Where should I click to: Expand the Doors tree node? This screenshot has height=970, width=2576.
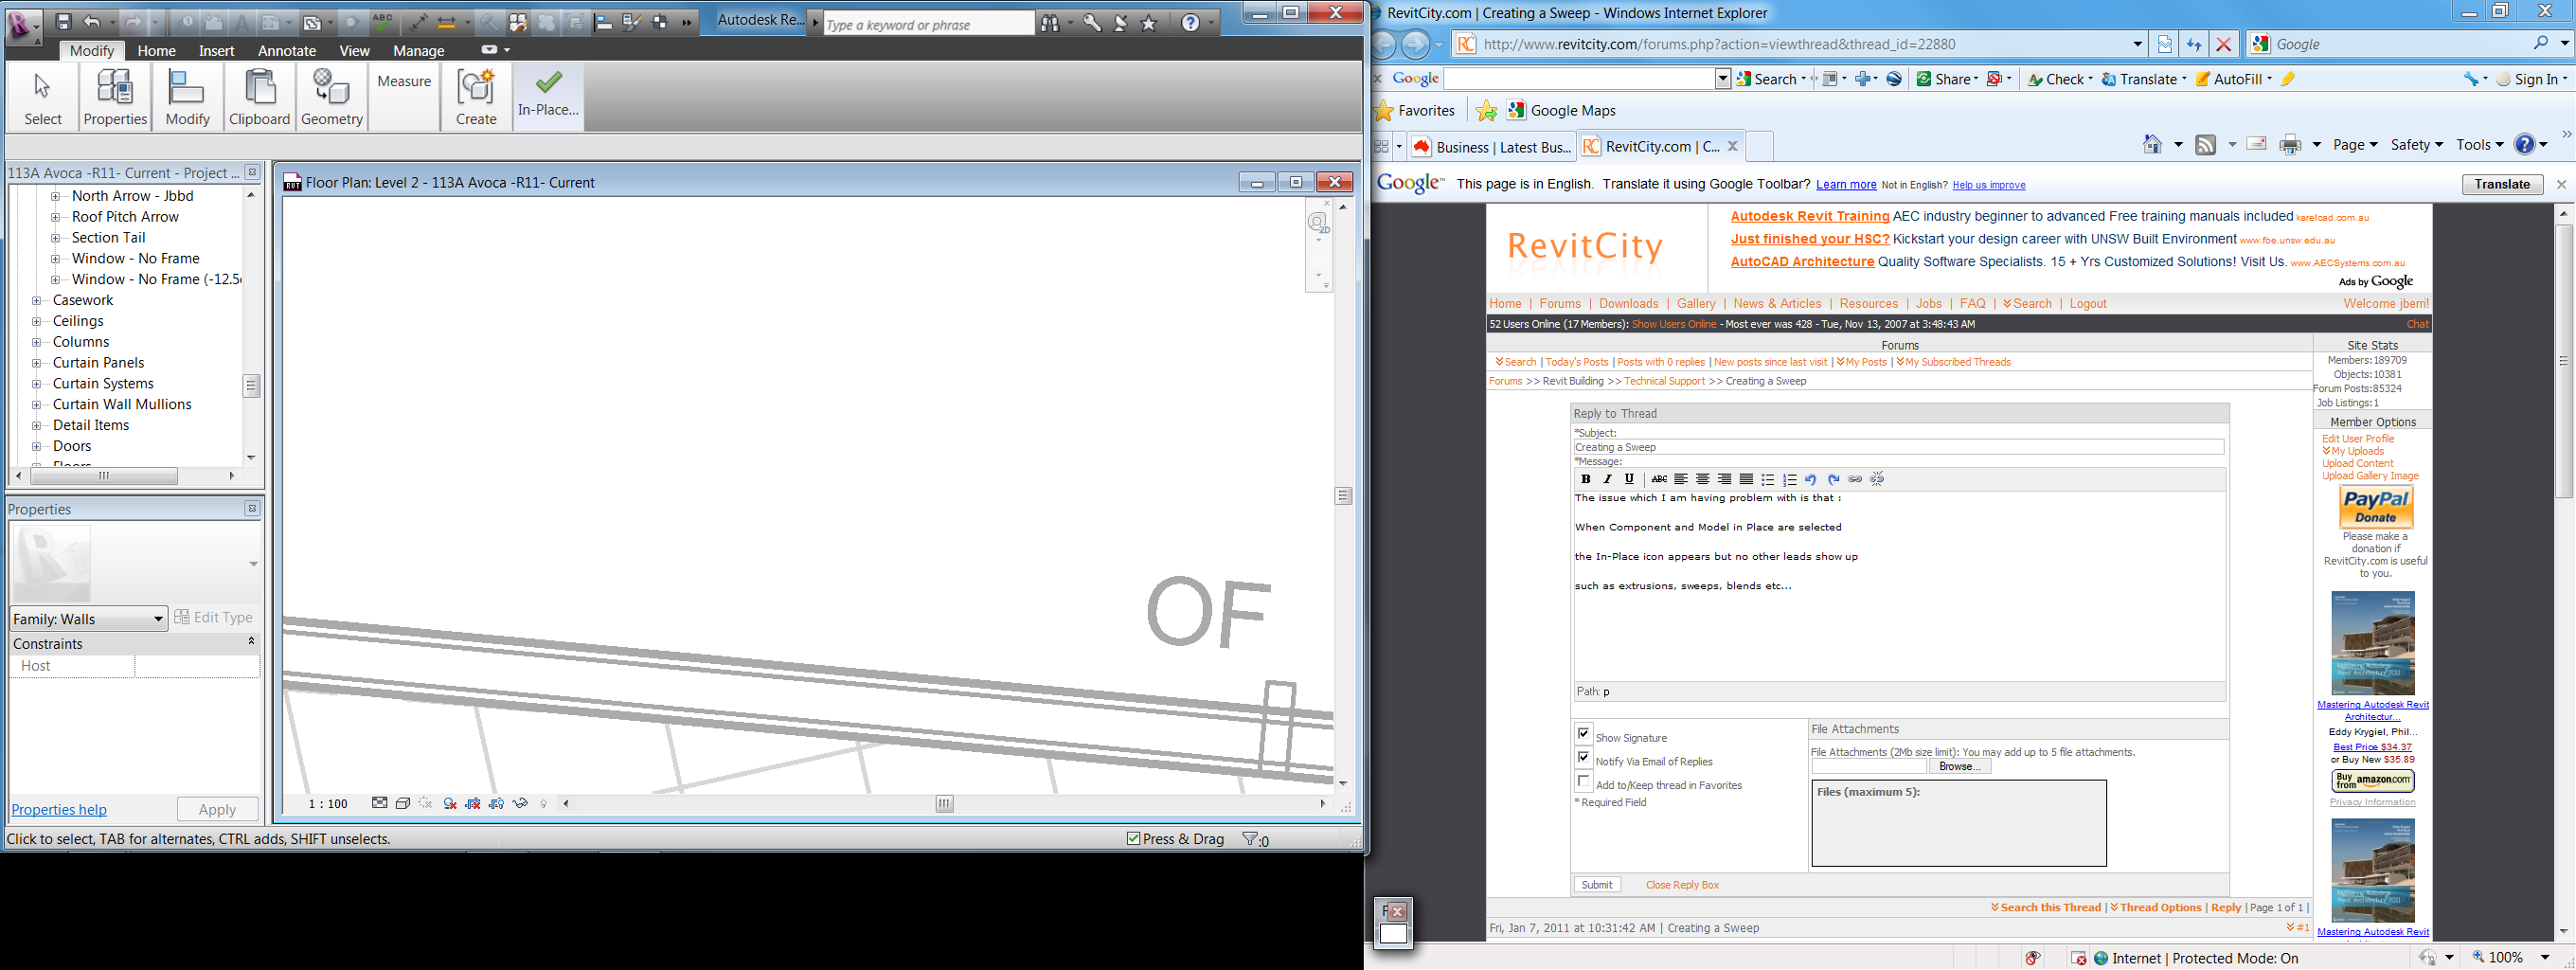point(36,446)
